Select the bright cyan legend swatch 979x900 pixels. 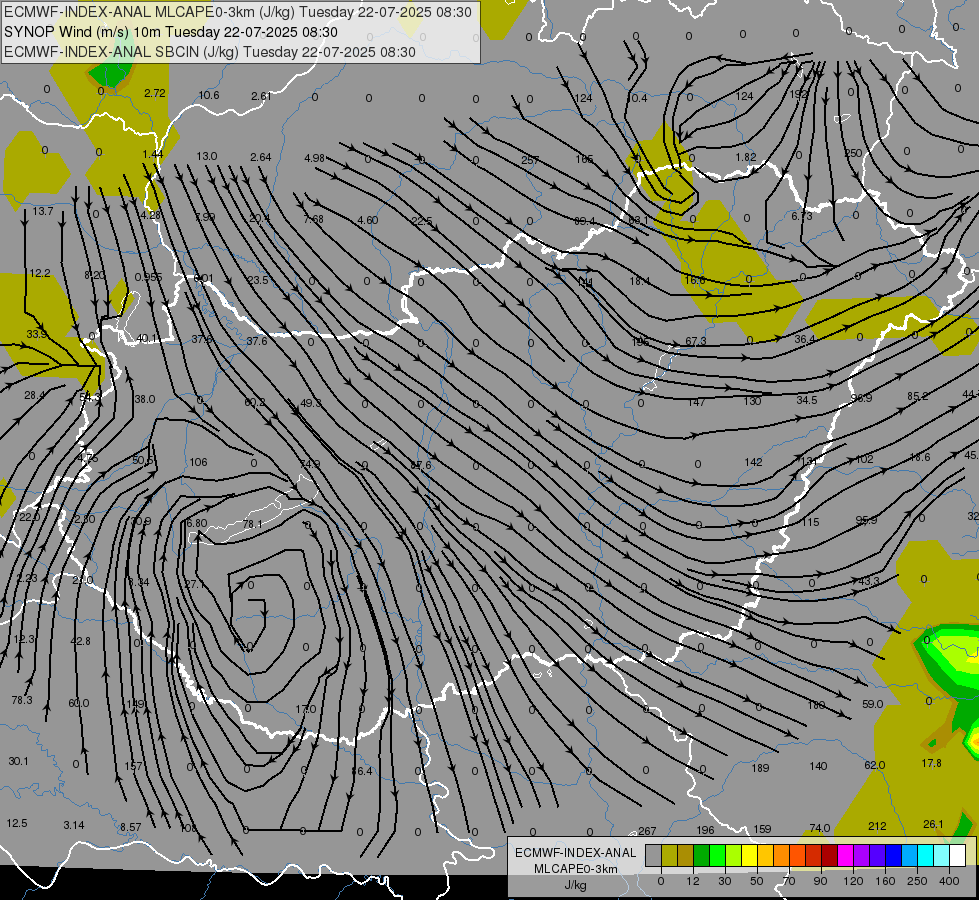coord(926,855)
